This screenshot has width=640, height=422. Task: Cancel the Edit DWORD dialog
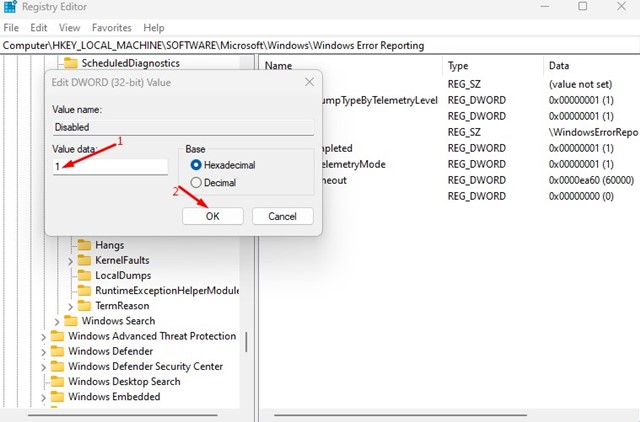[x=282, y=216]
